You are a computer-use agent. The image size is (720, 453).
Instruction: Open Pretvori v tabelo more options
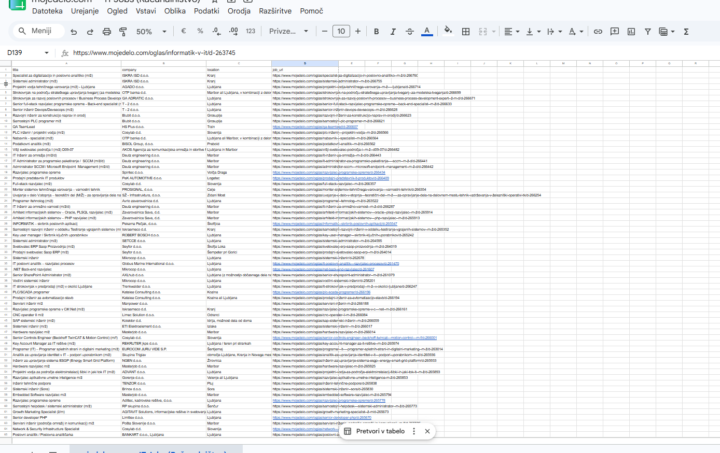pos(414,431)
